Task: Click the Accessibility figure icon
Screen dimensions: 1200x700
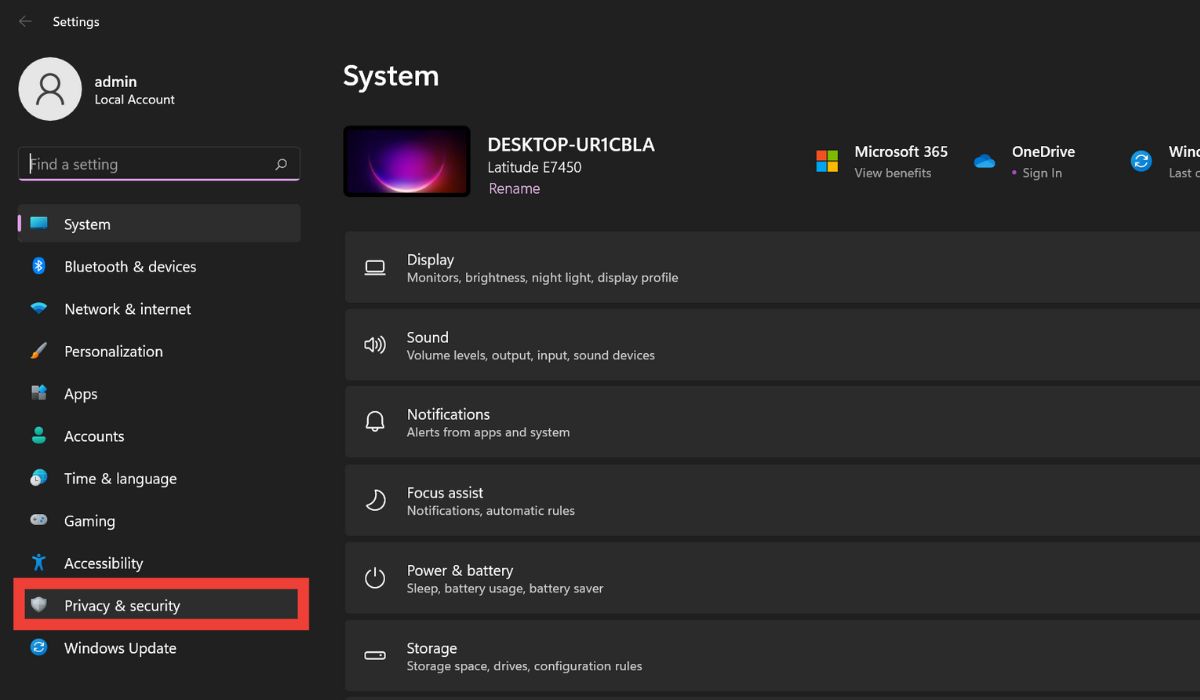Action: click(x=39, y=563)
